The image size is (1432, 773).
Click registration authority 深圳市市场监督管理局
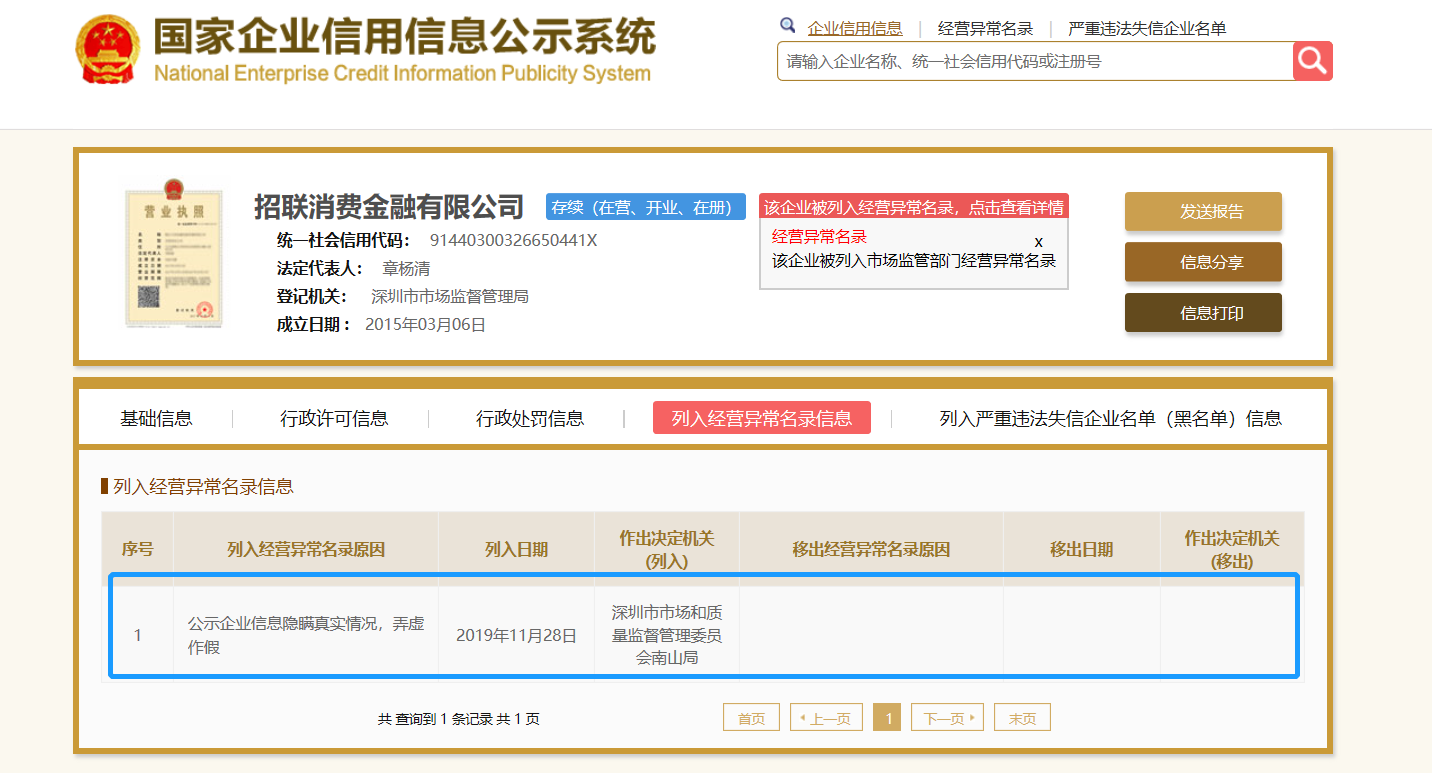click(x=450, y=296)
